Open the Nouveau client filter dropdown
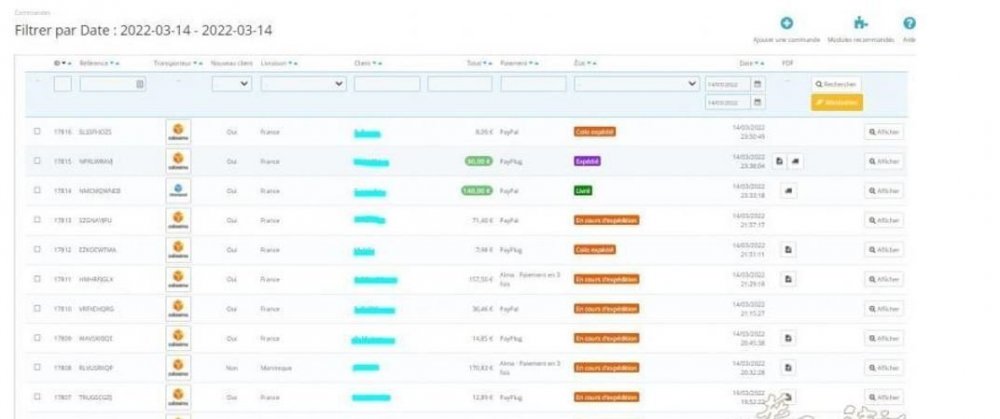 tap(232, 84)
